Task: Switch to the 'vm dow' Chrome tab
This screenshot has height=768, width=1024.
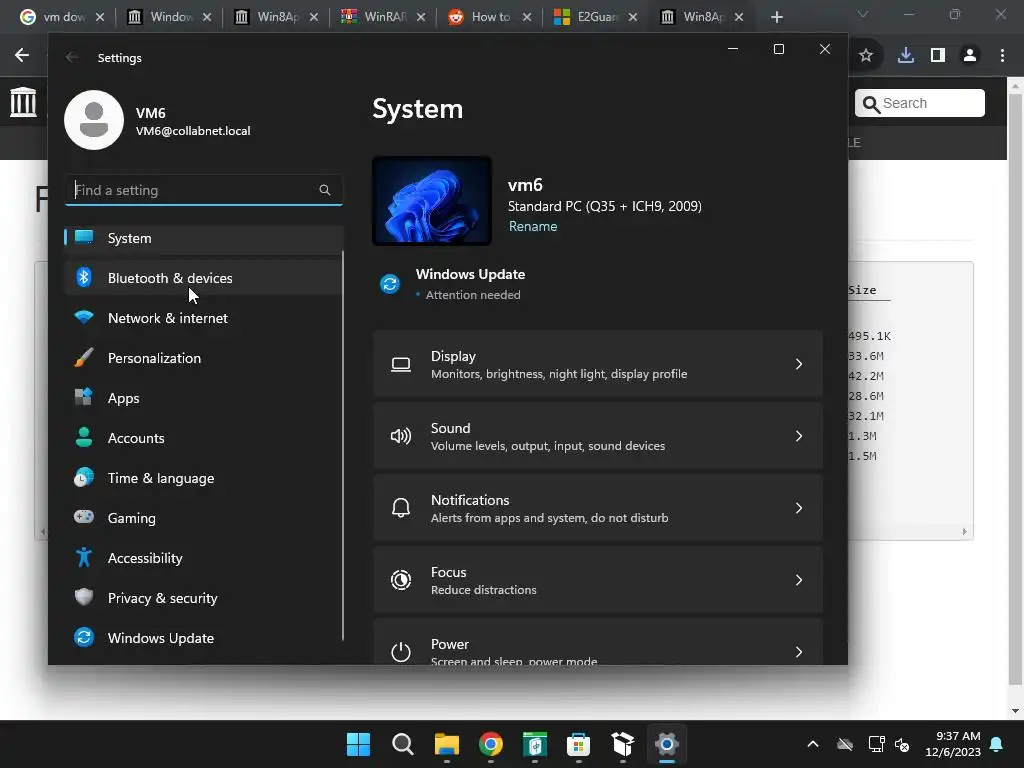Action: click(61, 17)
